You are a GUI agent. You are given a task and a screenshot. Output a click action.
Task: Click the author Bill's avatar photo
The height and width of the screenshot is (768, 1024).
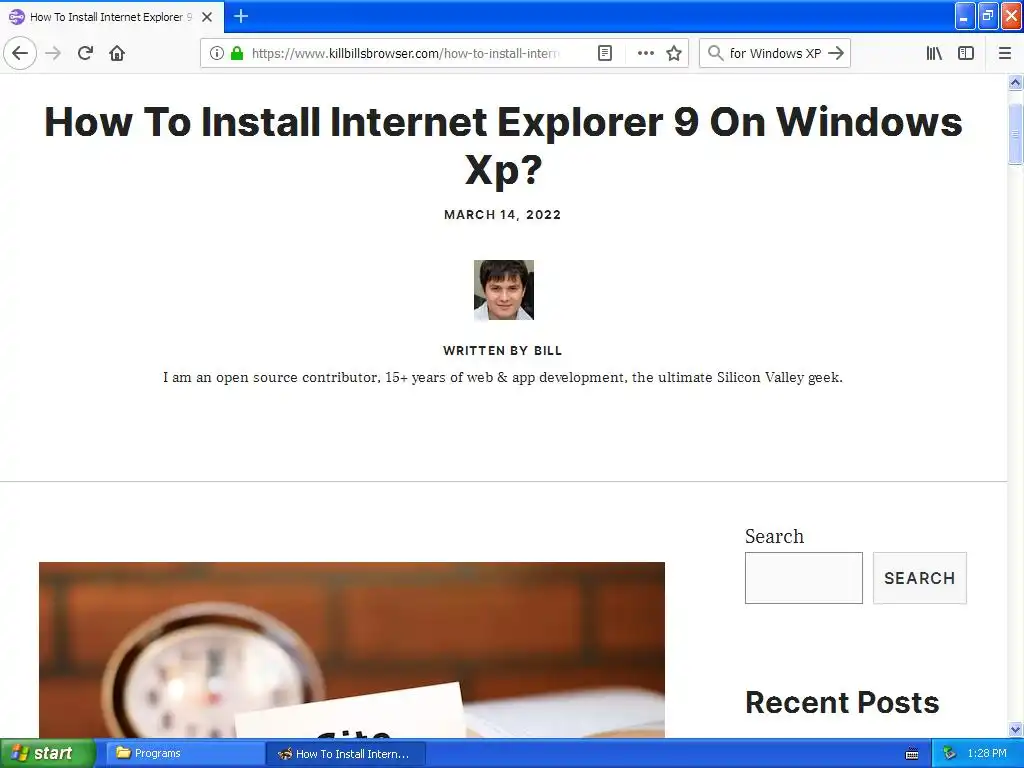[504, 290]
